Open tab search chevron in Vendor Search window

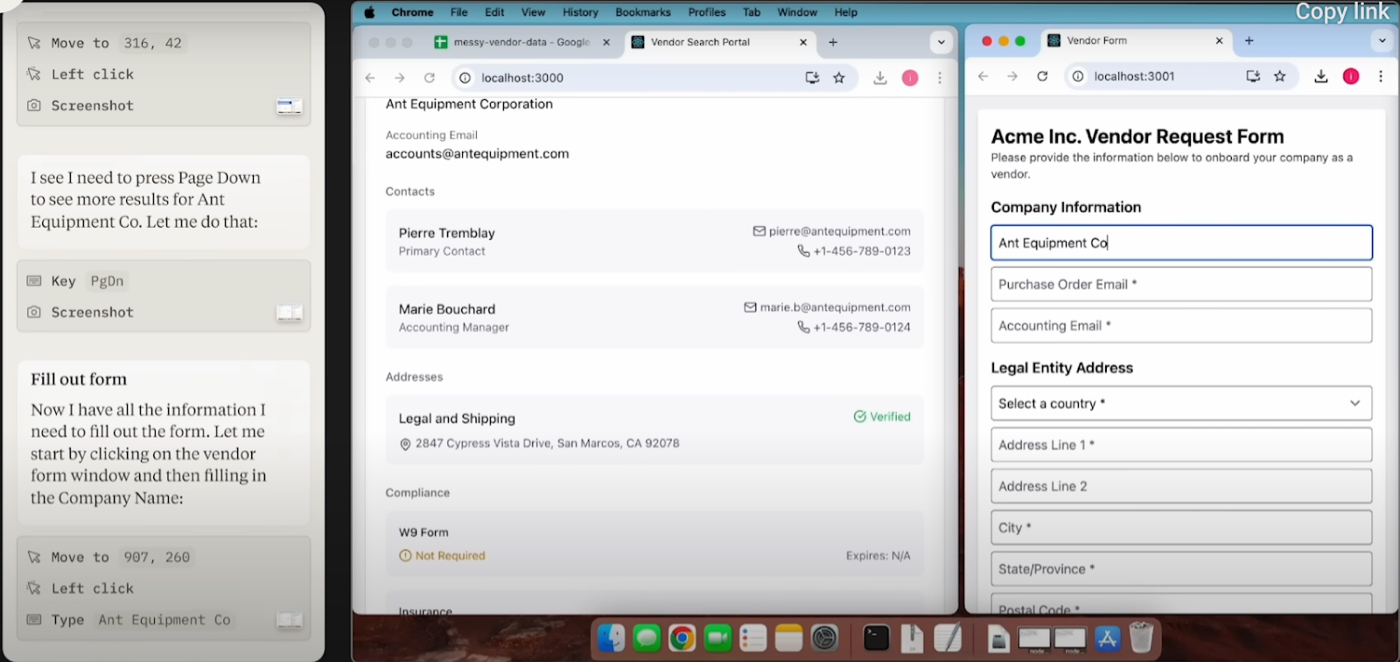point(940,42)
